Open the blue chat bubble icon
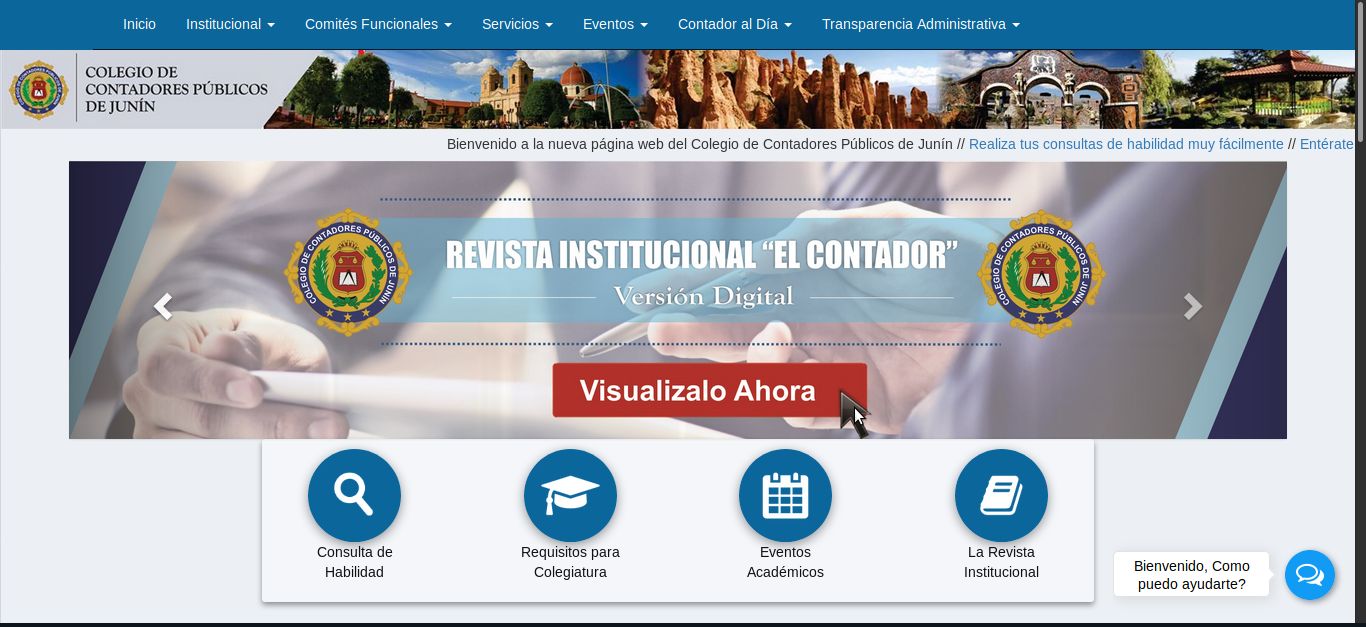The width and height of the screenshot is (1366, 627). point(1309,575)
